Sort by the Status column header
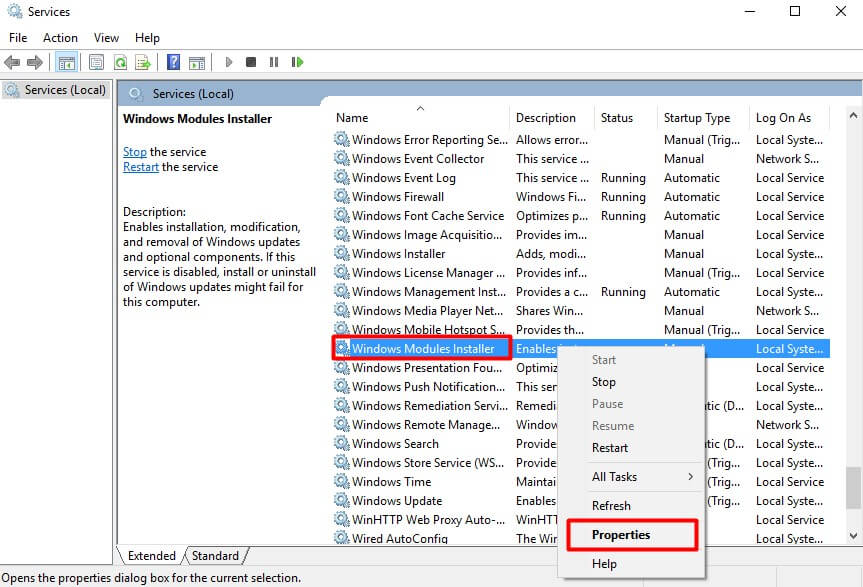 [x=625, y=118]
